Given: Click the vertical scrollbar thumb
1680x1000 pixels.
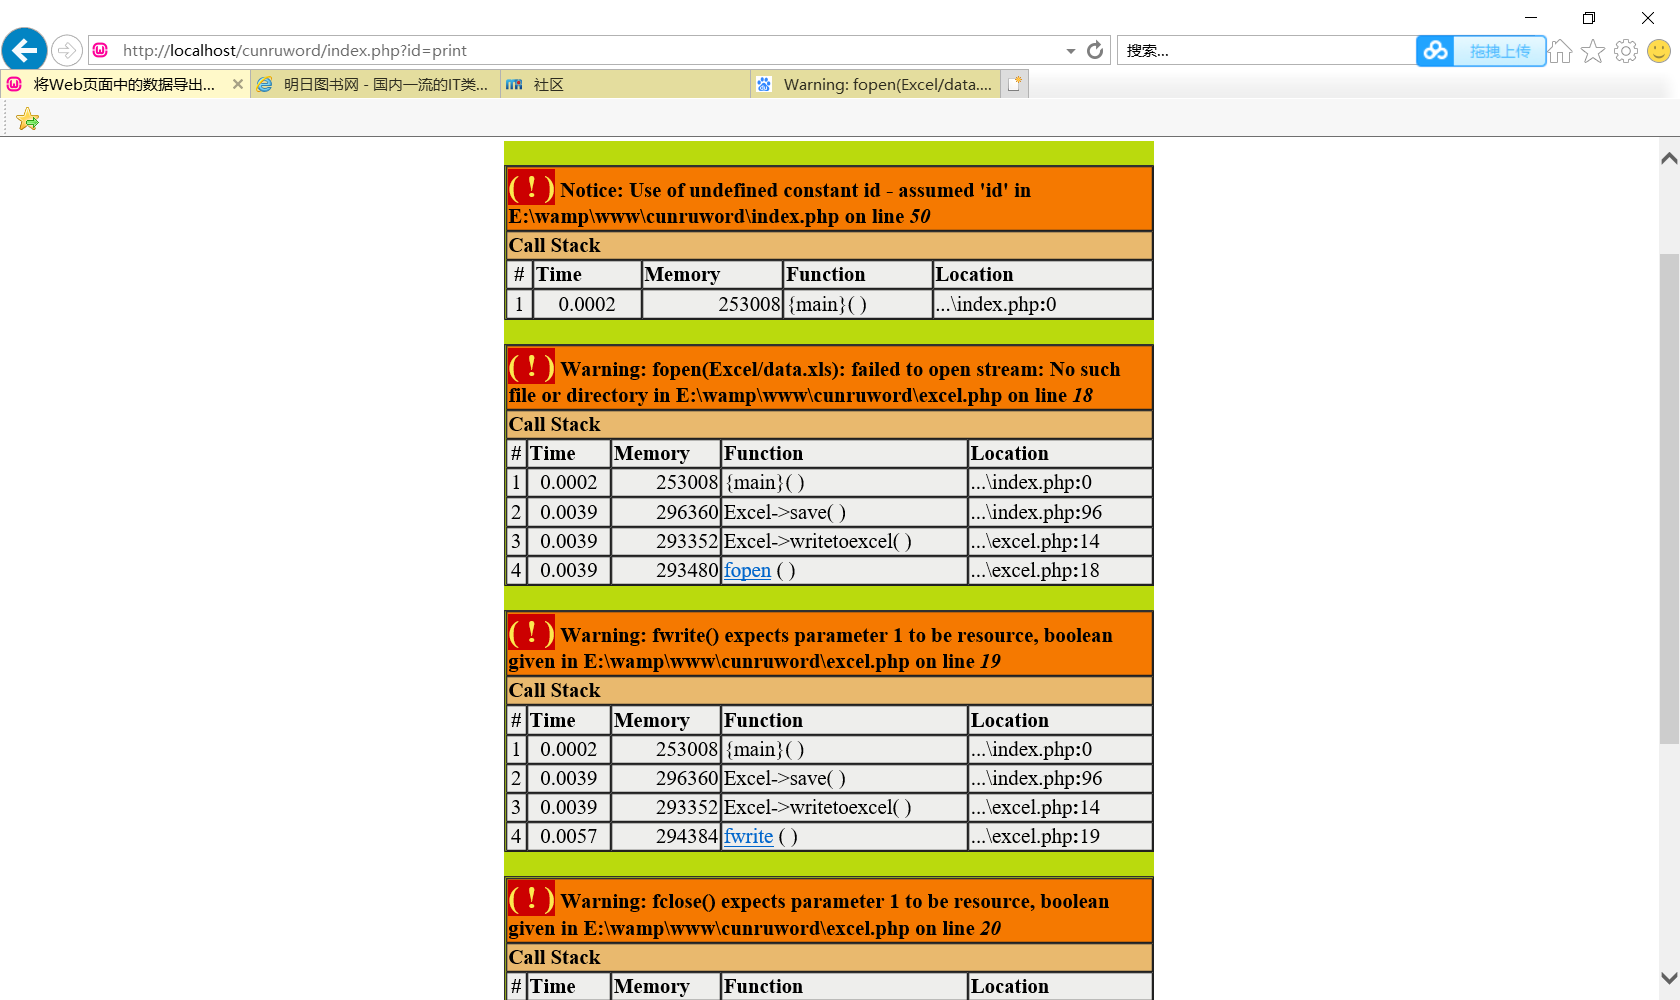Looking at the screenshot, I should coord(1669,498).
